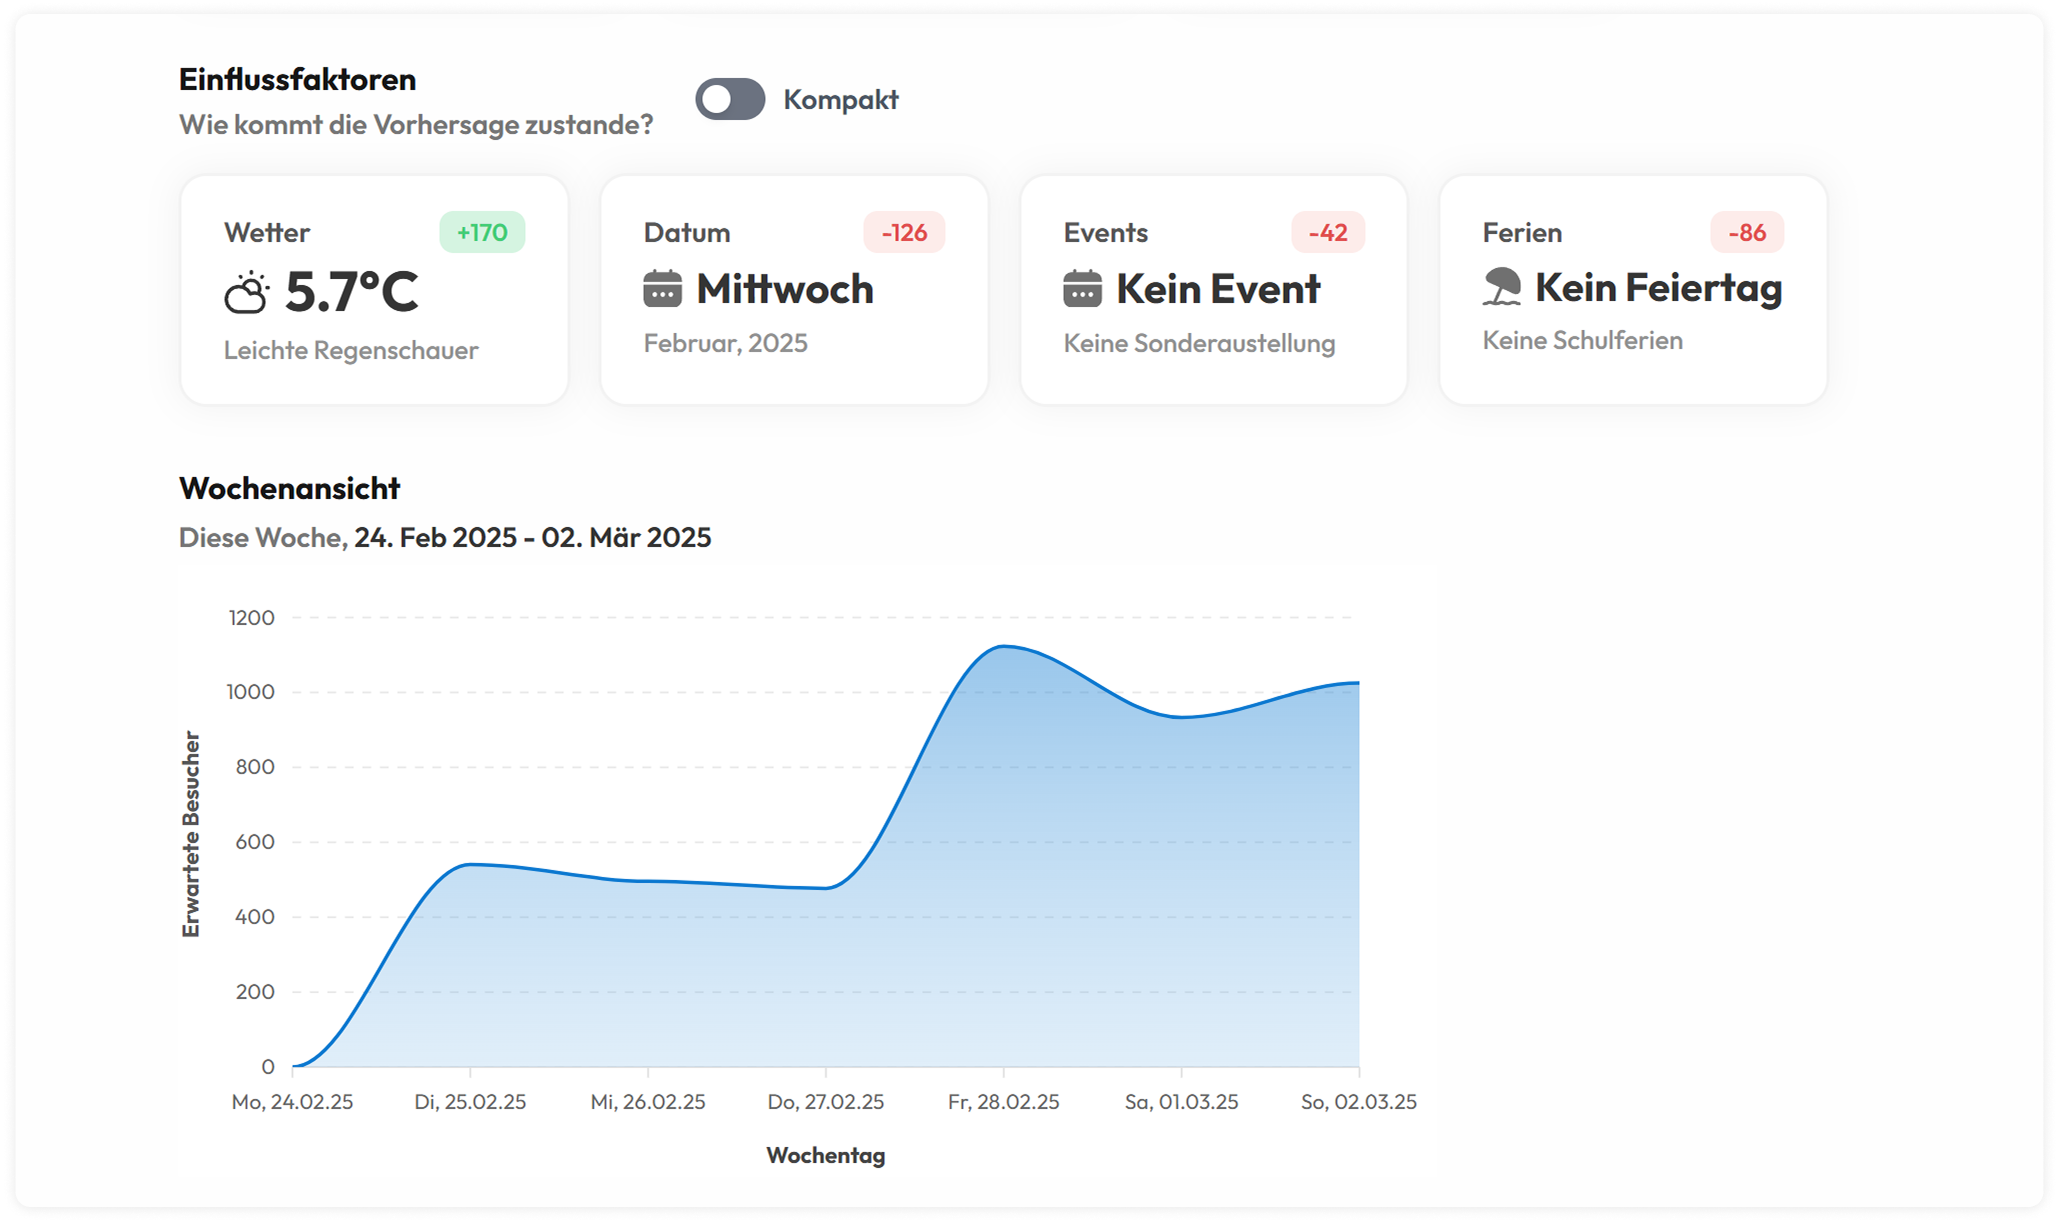
Task: Click the -126 Datum badge
Action: tap(904, 232)
